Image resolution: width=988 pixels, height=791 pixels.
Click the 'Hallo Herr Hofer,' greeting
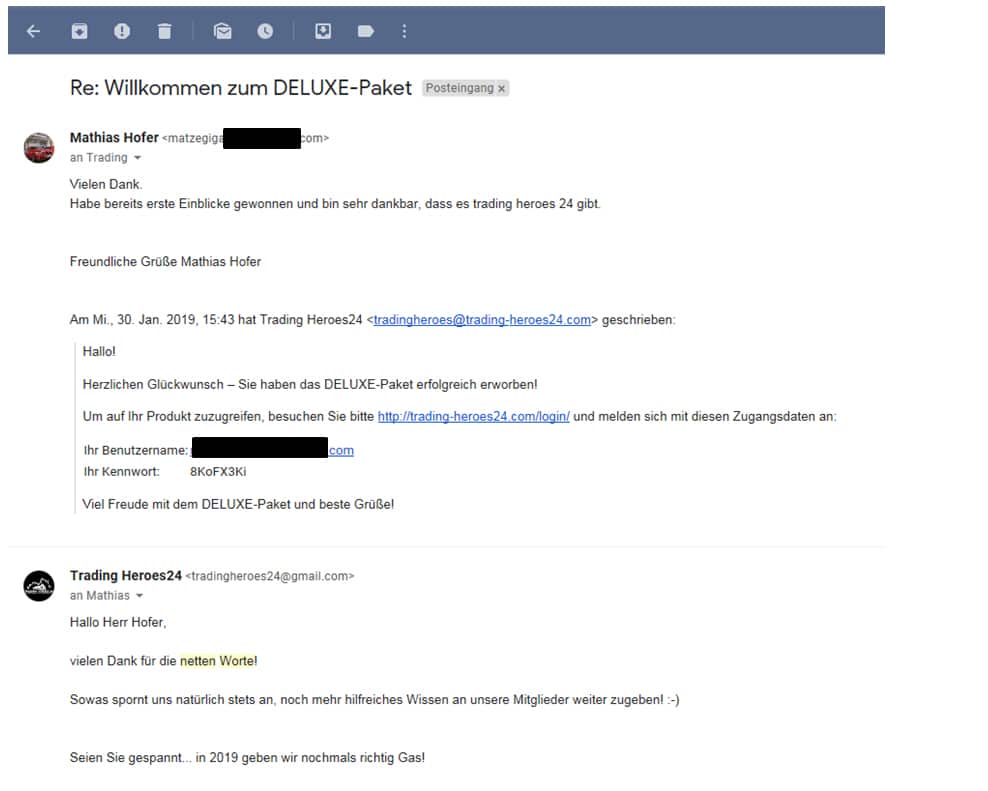pos(118,622)
